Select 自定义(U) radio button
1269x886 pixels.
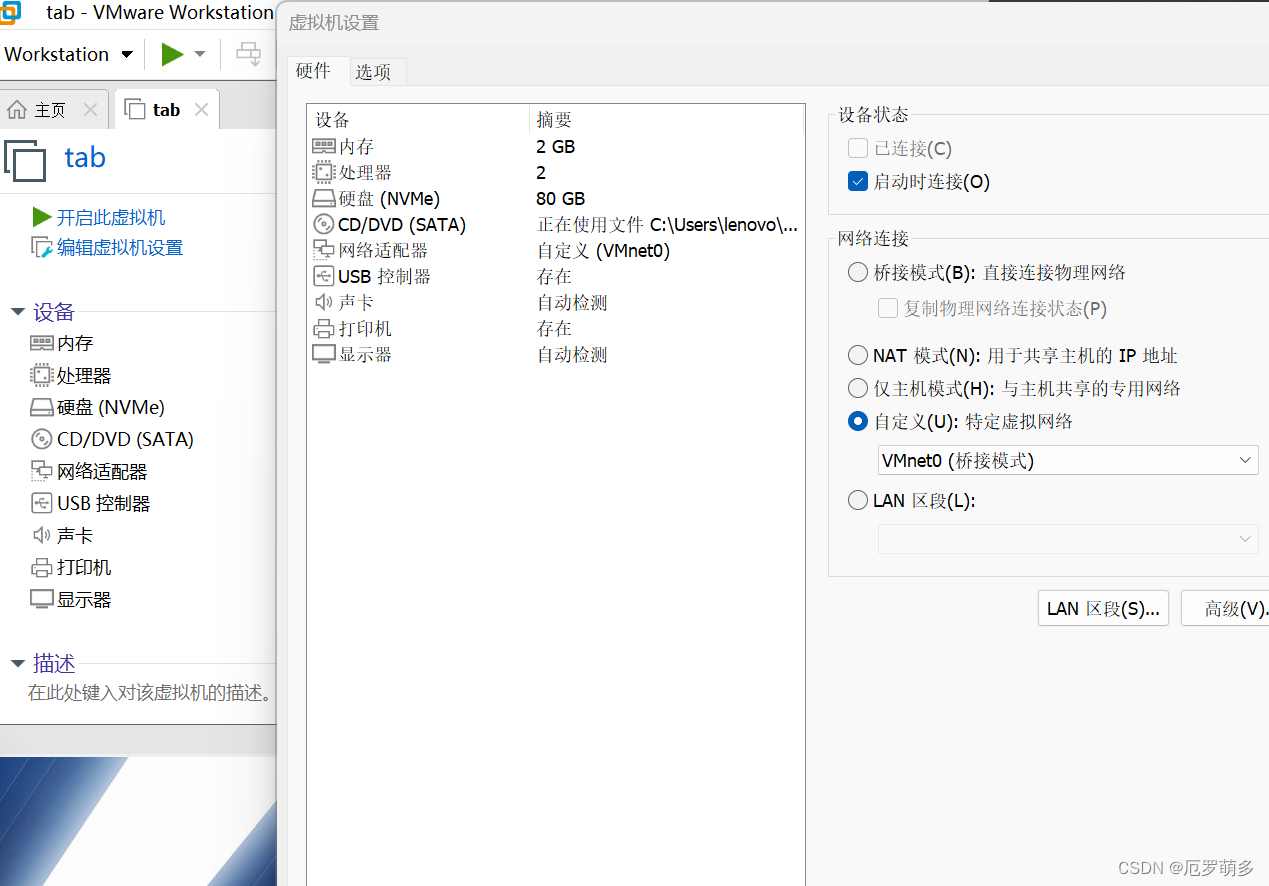[x=857, y=421]
